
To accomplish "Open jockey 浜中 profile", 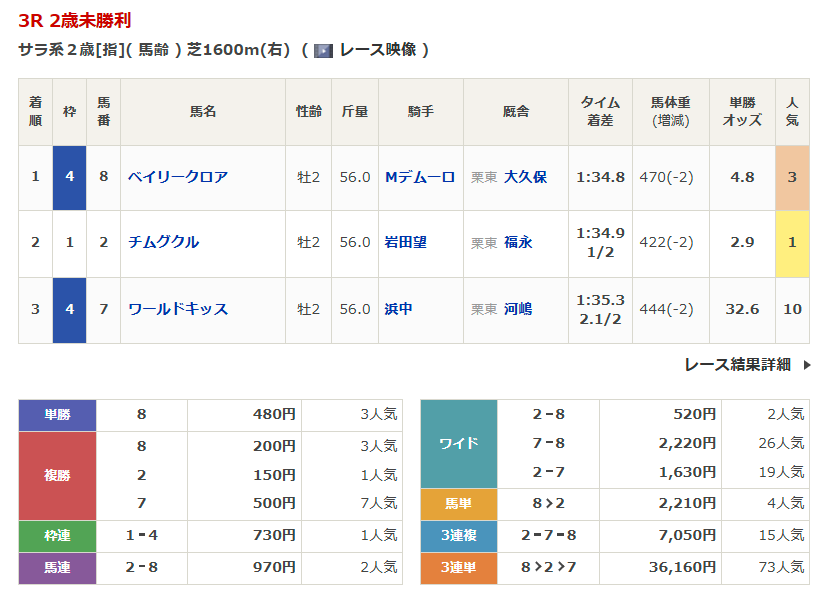I will pos(399,309).
